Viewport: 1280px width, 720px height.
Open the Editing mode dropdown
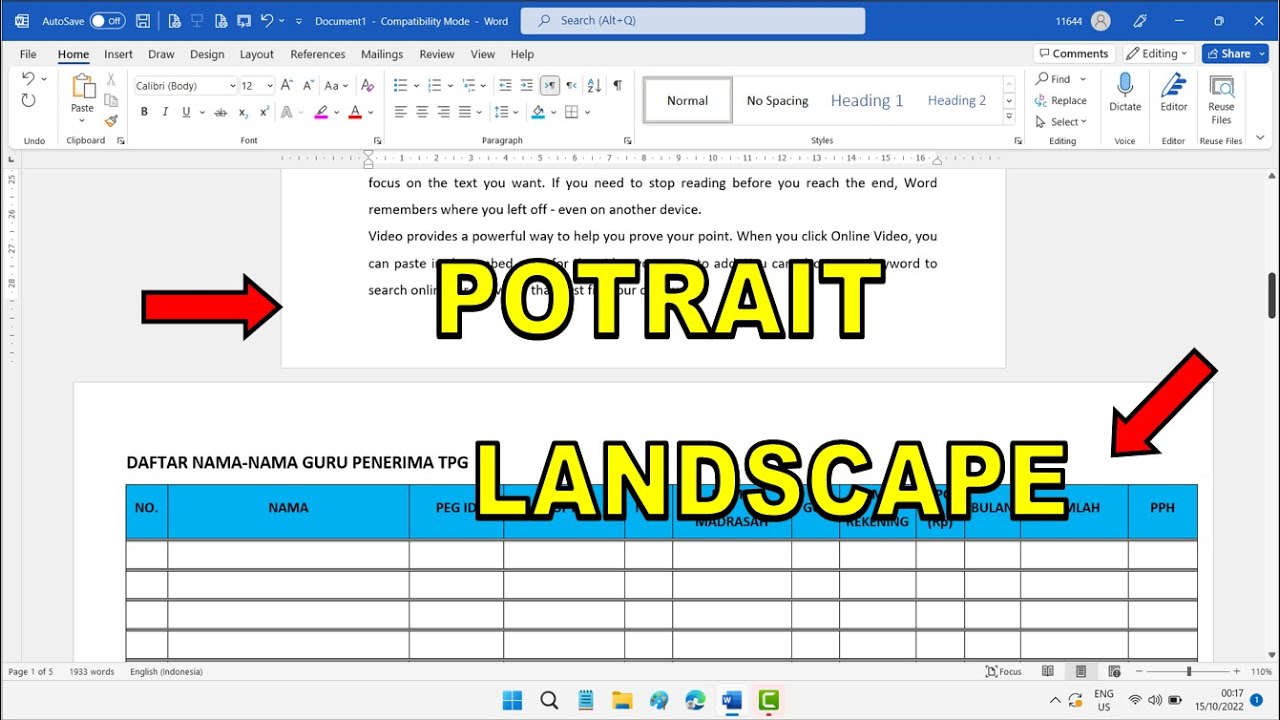[1158, 54]
